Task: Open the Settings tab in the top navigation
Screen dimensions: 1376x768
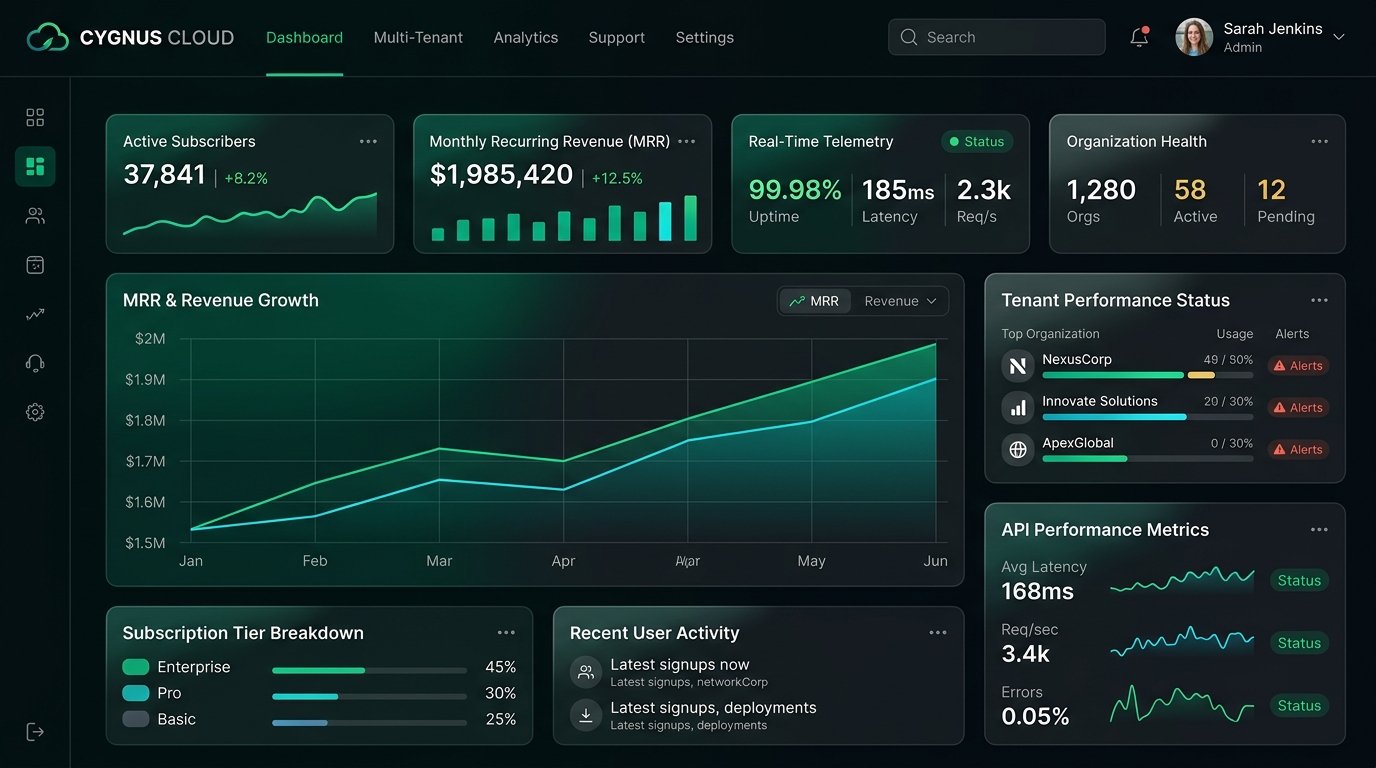Action: point(705,38)
